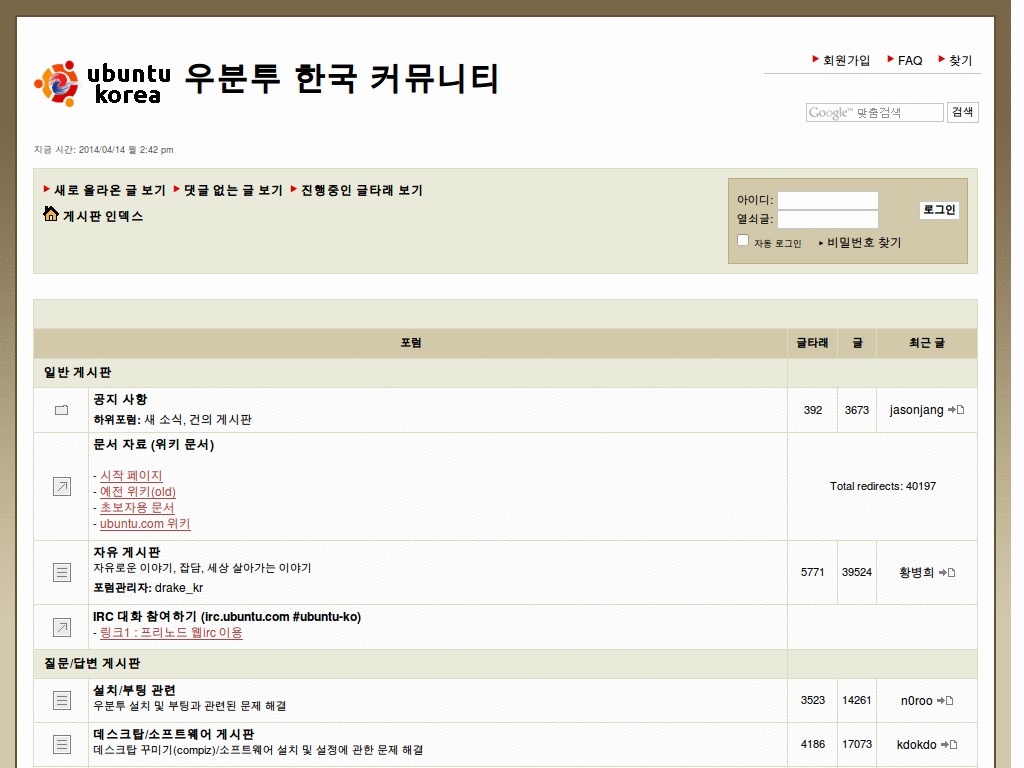
Task: Open the 시작 페이지 wiki link
Action: click(131, 475)
